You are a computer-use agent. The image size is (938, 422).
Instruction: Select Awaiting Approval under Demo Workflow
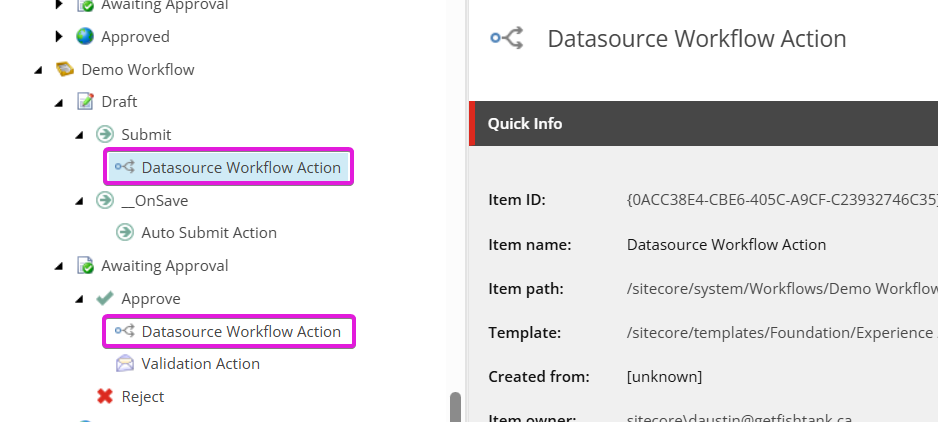tap(165, 265)
